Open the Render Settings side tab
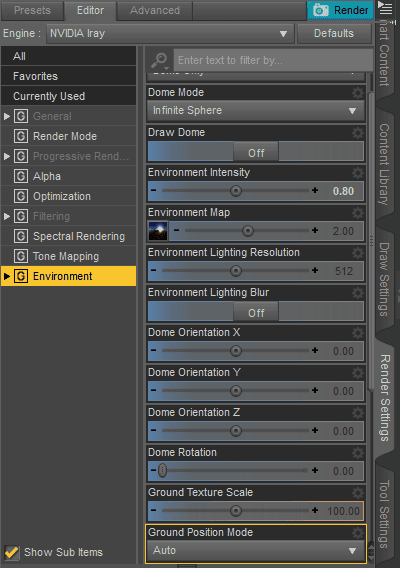Image resolution: width=400 pixels, height=568 pixels. pyautogui.click(x=384, y=398)
